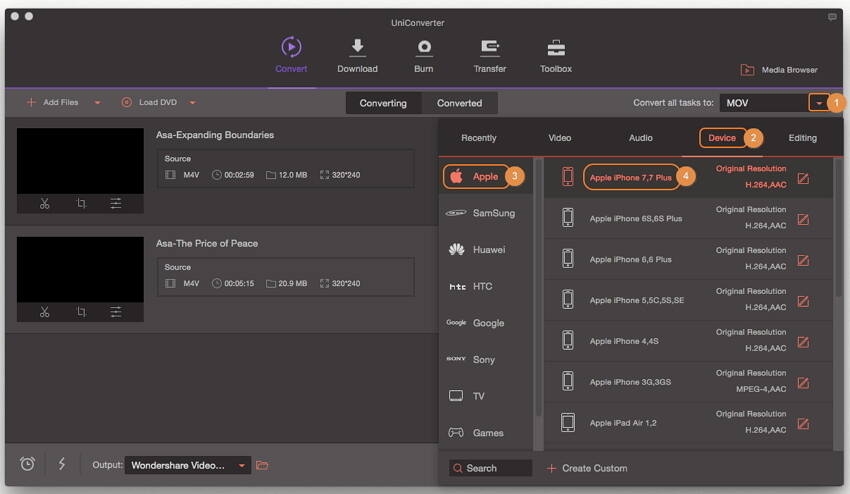Edit iPhone 6,6 Plus preset settings
The height and width of the screenshot is (494, 850).
(x=803, y=260)
